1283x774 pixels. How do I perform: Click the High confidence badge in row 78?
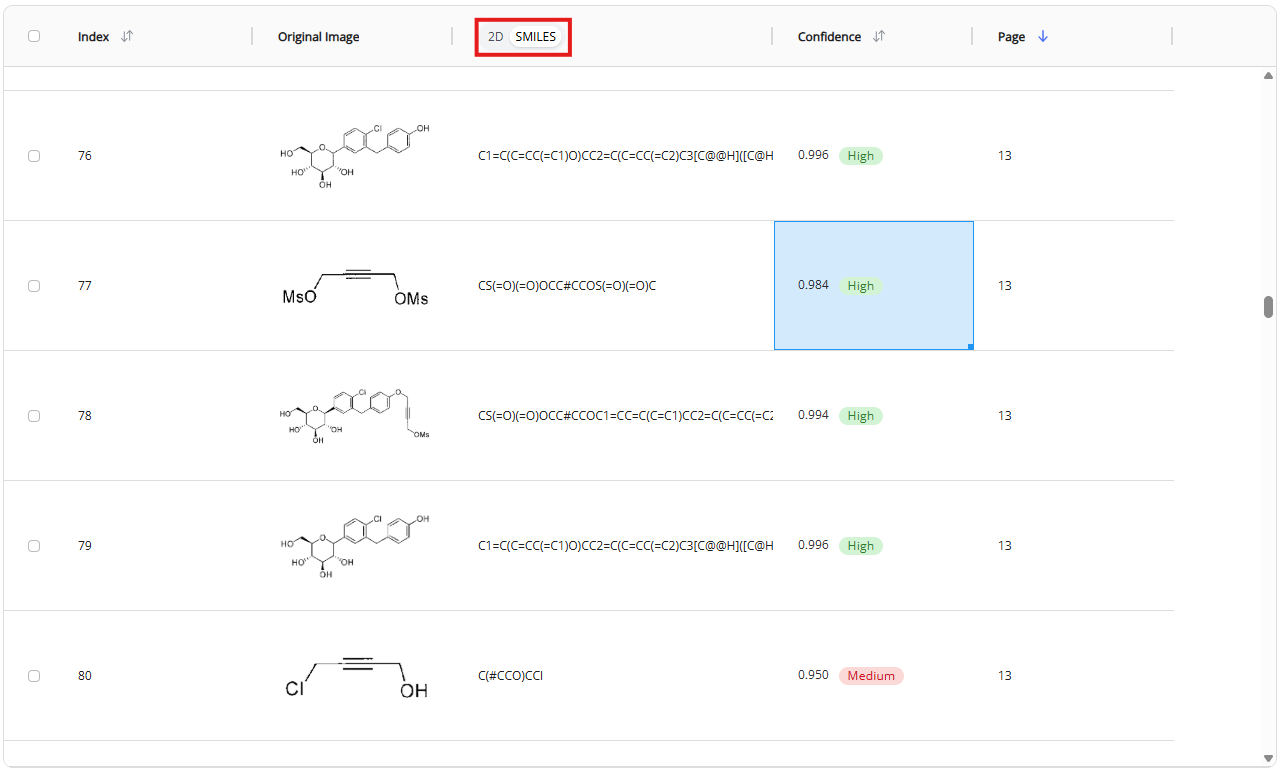click(x=860, y=416)
